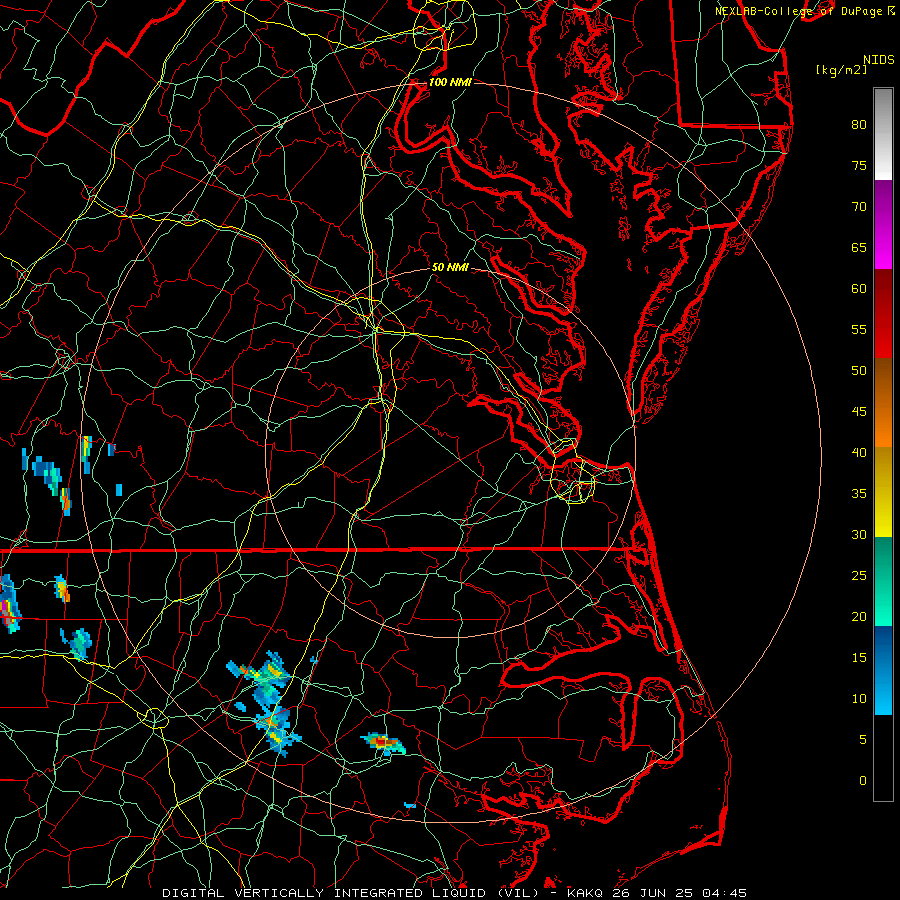Click the 25 value on the VIL scale

(859, 576)
